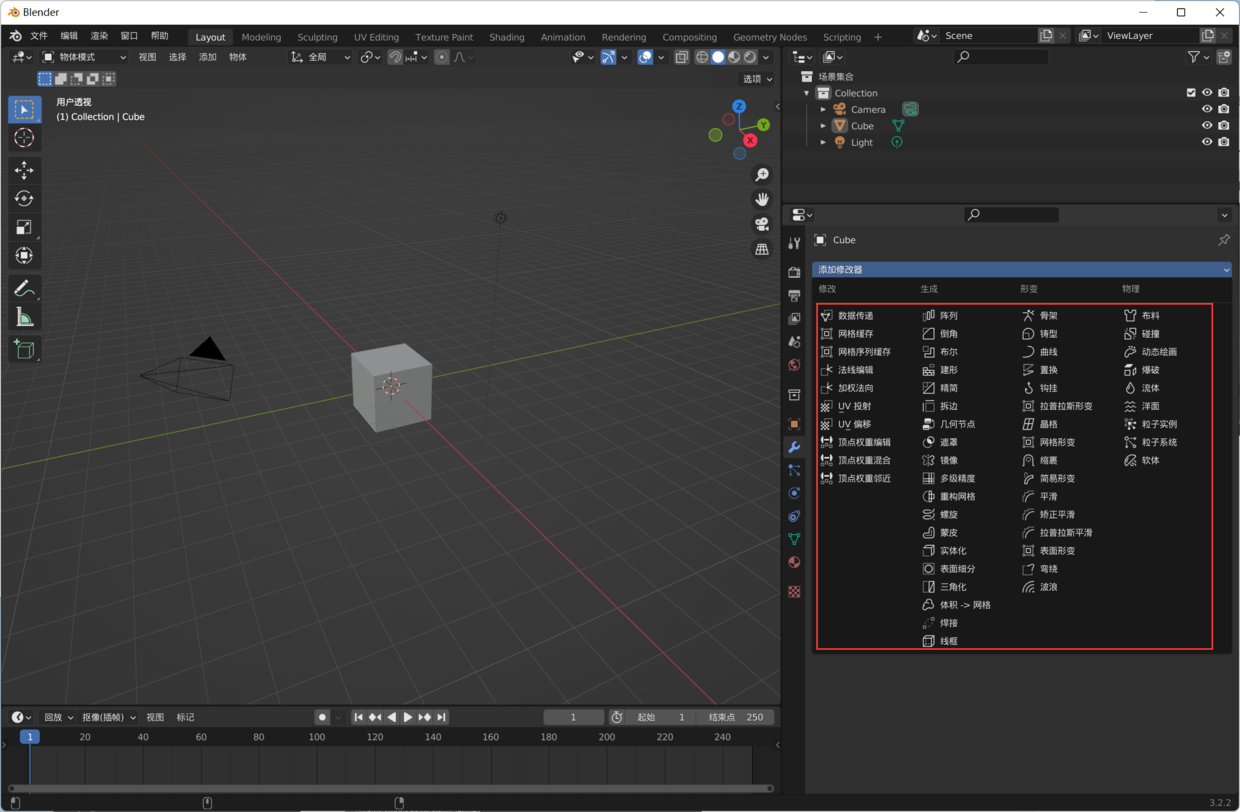Screen dimensions: 1240x812
Task: Uncheck the Collection exclude checkbox
Action: [1191, 93]
